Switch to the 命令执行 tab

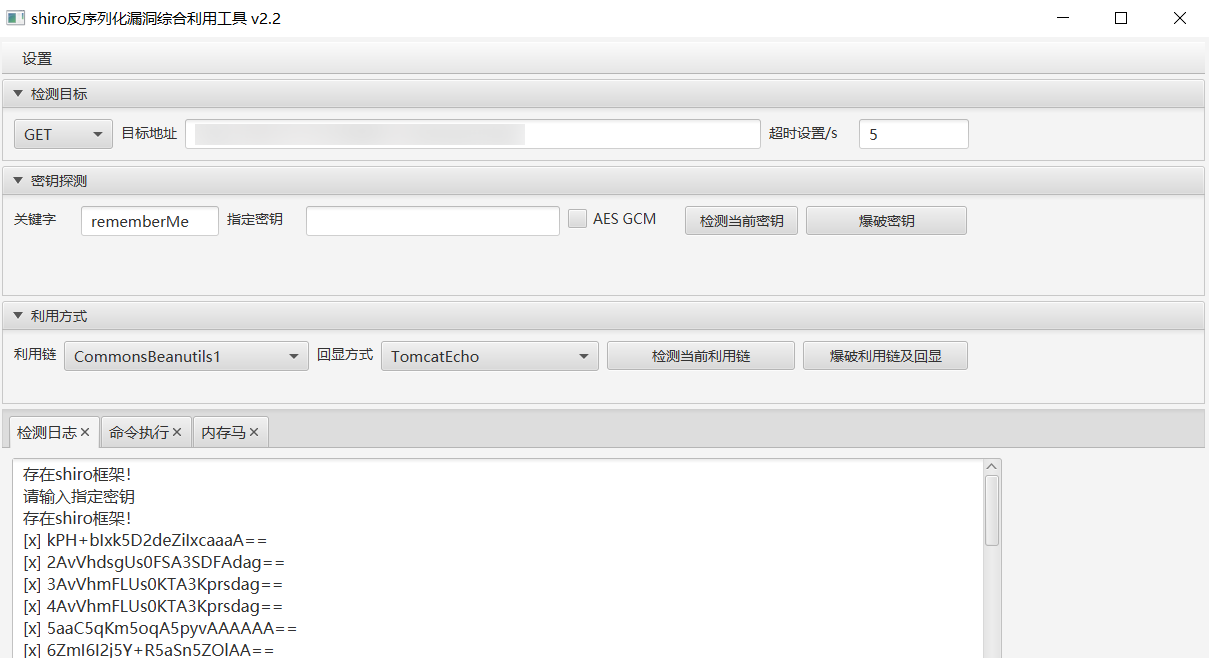pos(138,432)
